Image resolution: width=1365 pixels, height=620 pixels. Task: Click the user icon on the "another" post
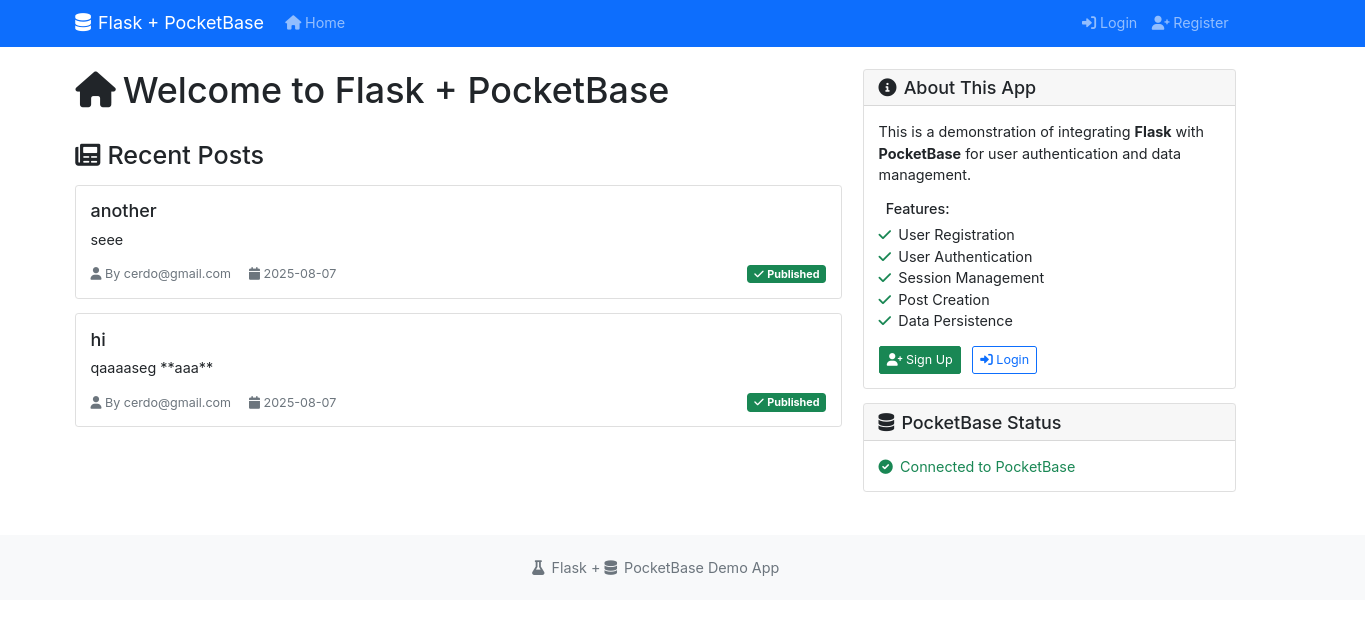click(x=96, y=273)
